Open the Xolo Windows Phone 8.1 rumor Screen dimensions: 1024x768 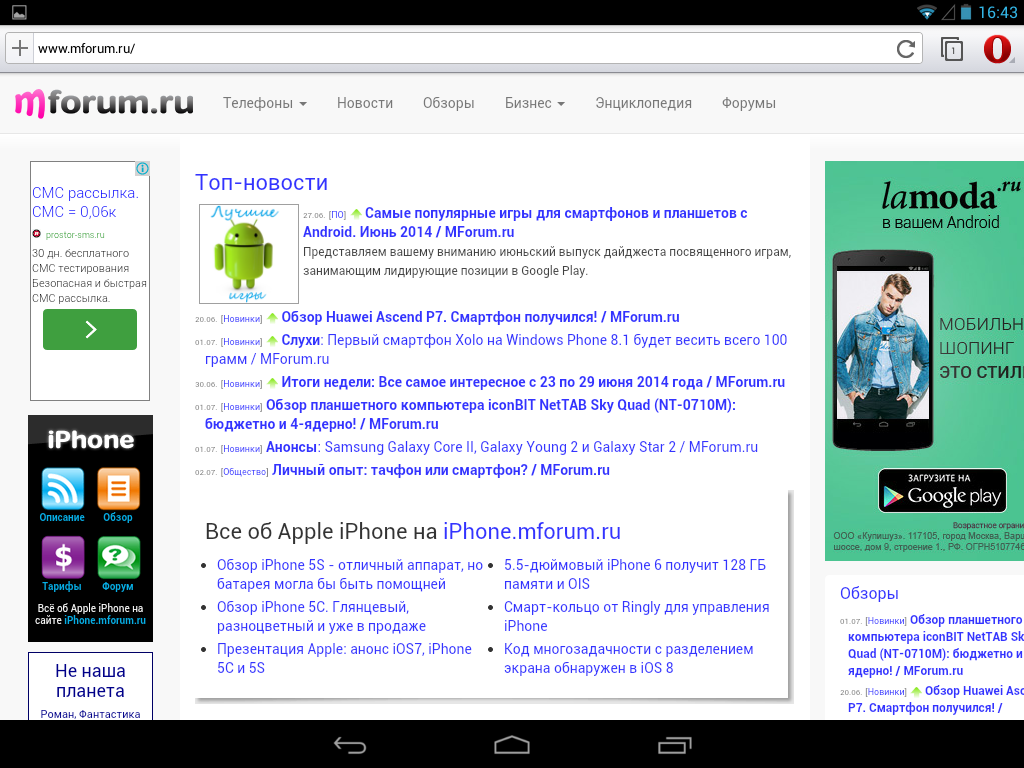[x=496, y=349]
